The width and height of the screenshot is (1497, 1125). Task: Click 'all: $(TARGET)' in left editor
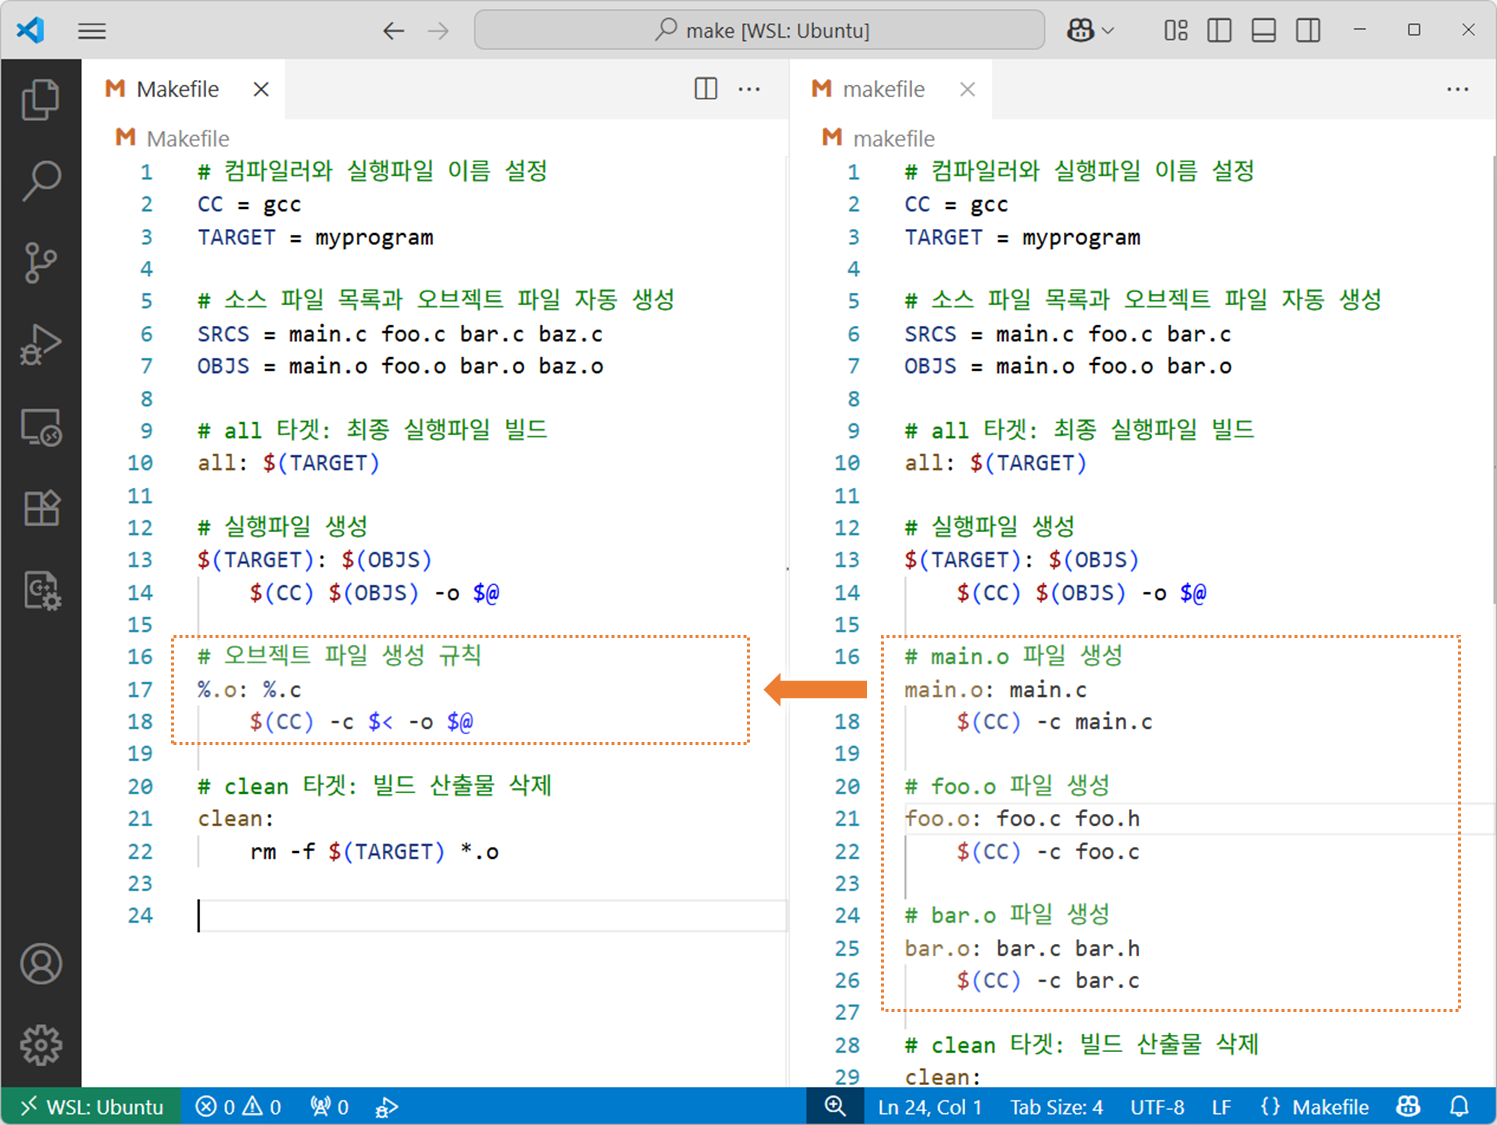[x=288, y=464]
